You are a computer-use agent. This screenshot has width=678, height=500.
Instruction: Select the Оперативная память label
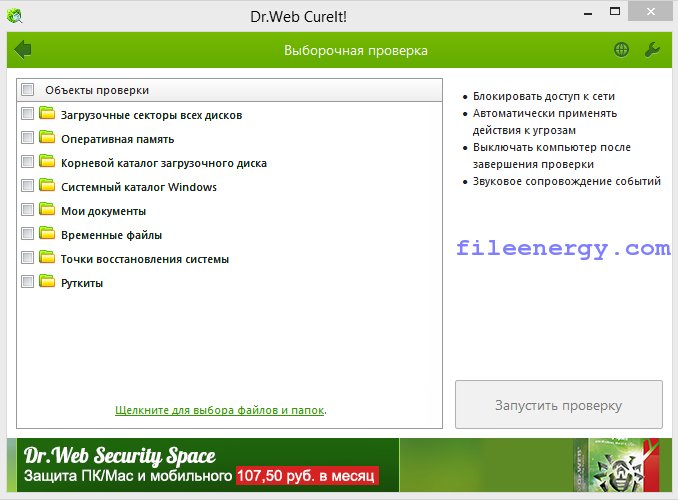click(x=117, y=139)
